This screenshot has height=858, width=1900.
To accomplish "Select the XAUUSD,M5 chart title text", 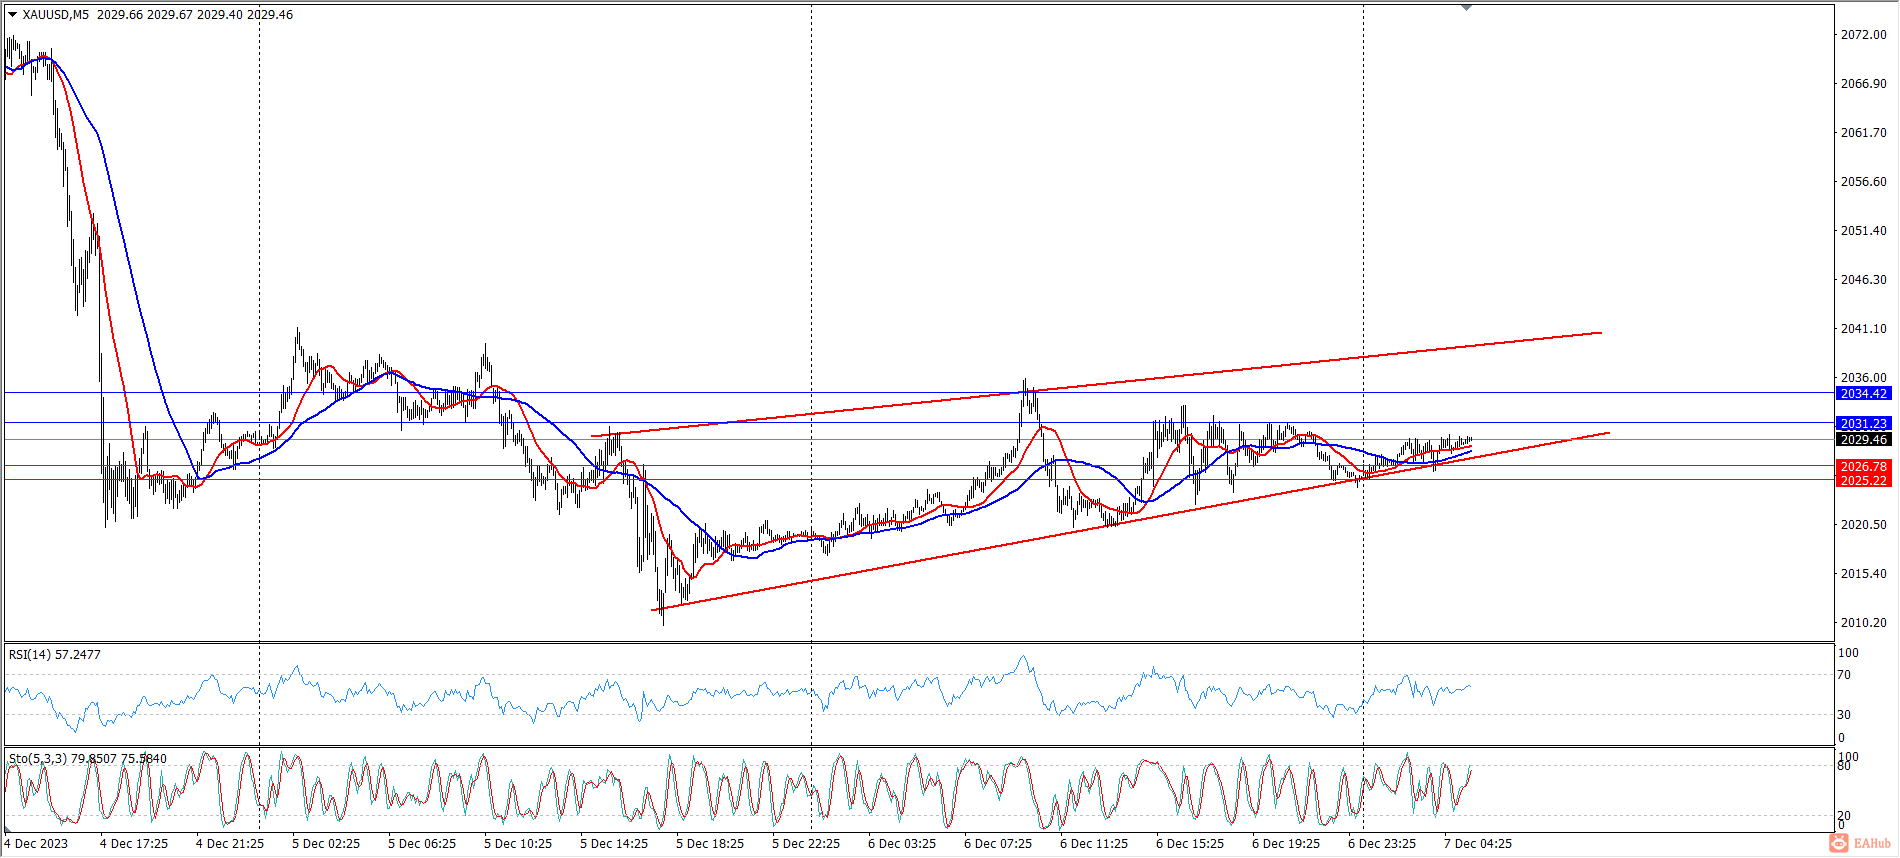I will (56, 15).
